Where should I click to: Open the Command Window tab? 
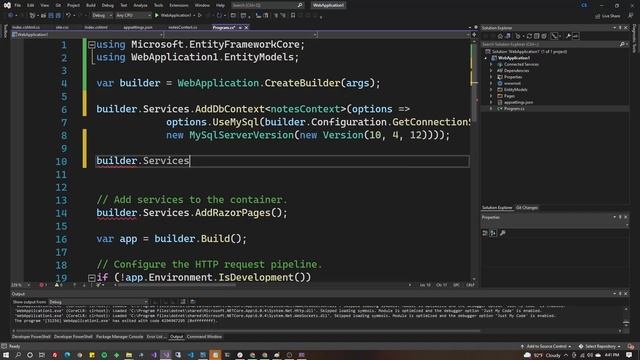coord(204,337)
